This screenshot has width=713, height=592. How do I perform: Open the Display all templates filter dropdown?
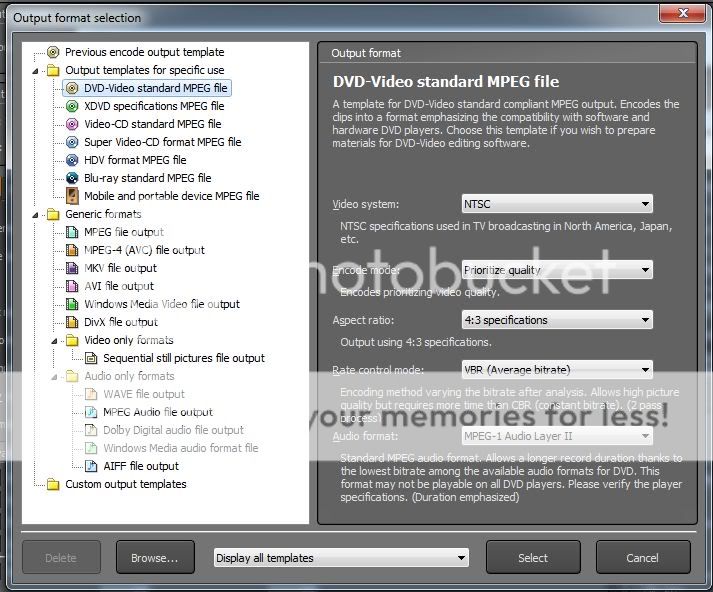(341, 558)
